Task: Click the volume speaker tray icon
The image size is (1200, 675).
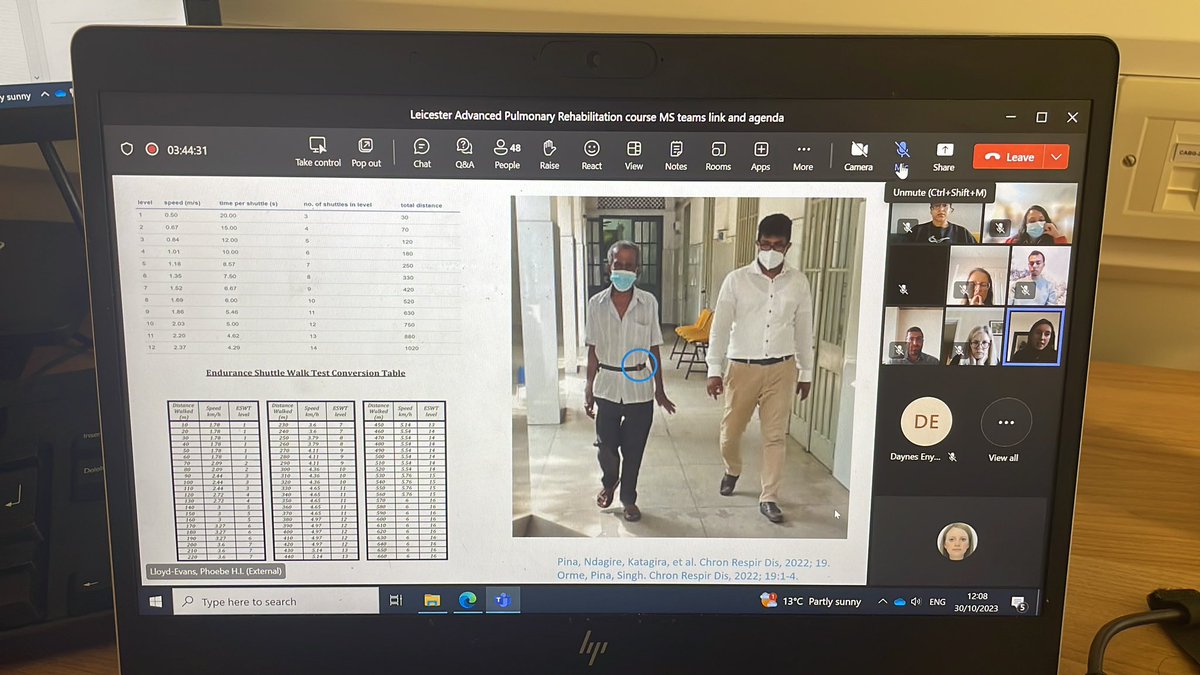Action: tap(916, 602)
